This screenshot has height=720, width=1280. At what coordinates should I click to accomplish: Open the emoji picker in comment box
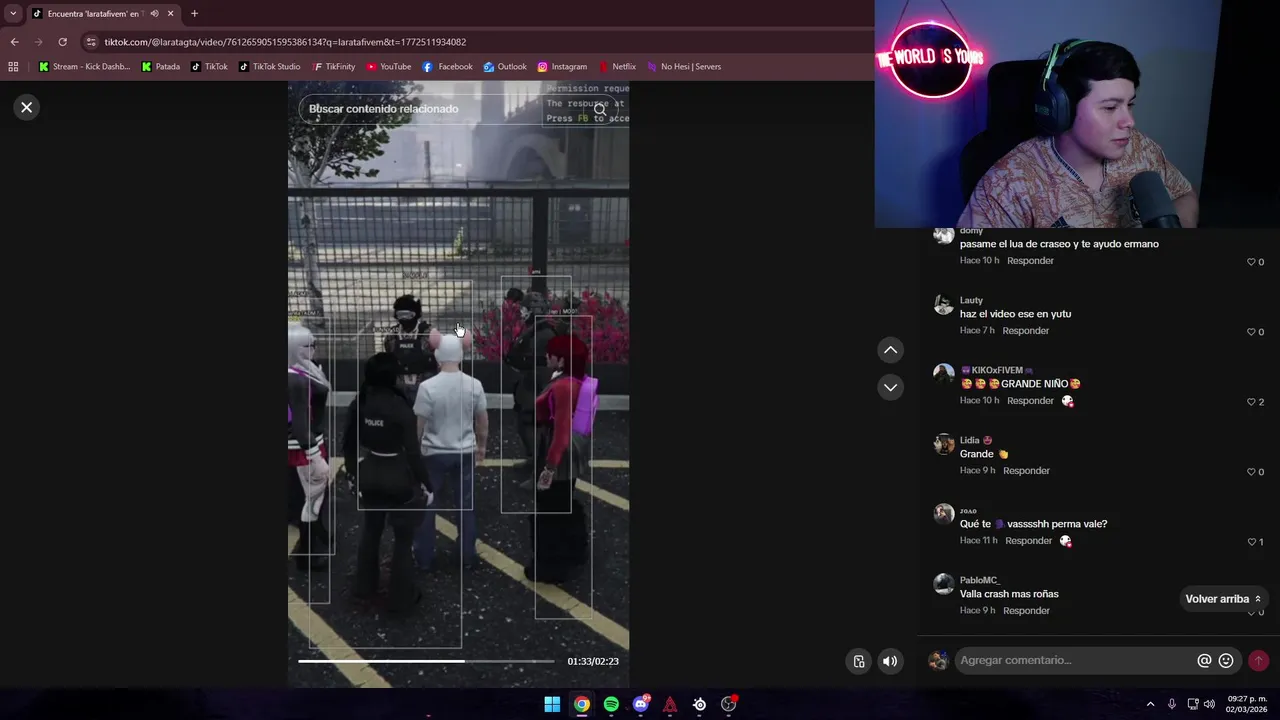[x=1226, y=660]
